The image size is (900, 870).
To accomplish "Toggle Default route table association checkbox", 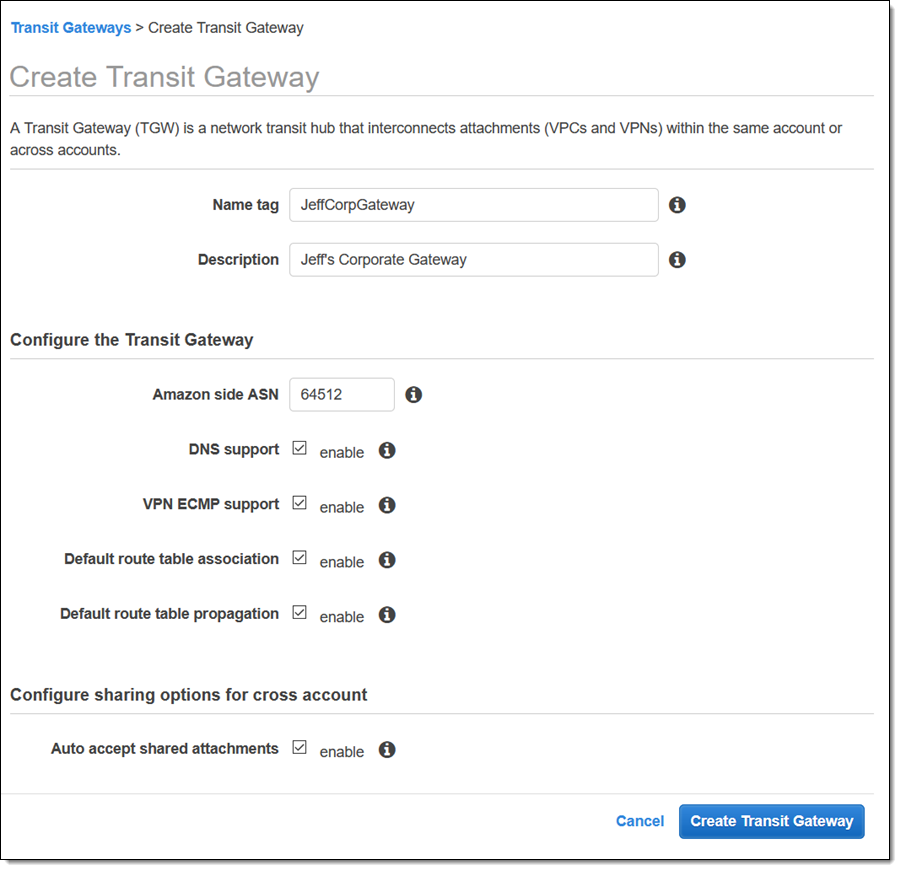I will 299,558.
